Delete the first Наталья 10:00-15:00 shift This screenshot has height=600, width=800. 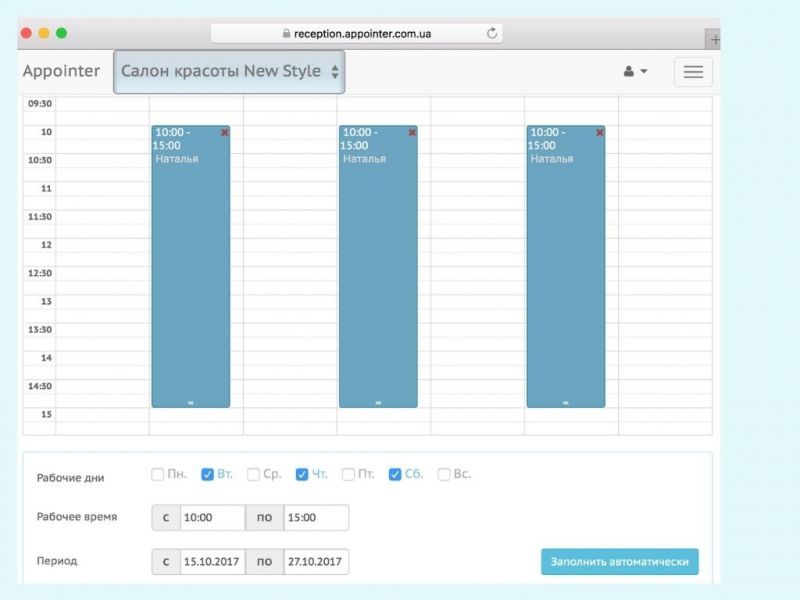[x=224, y=132]
